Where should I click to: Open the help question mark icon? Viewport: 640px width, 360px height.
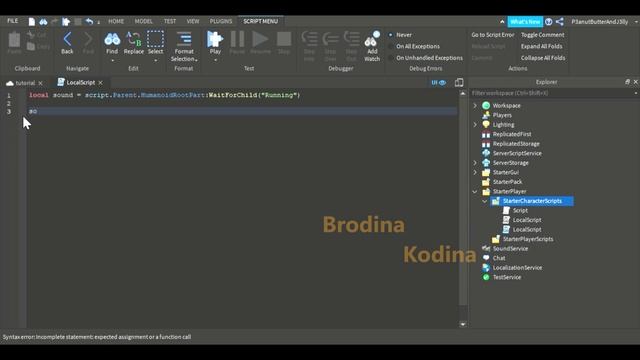tap(549, 22)
